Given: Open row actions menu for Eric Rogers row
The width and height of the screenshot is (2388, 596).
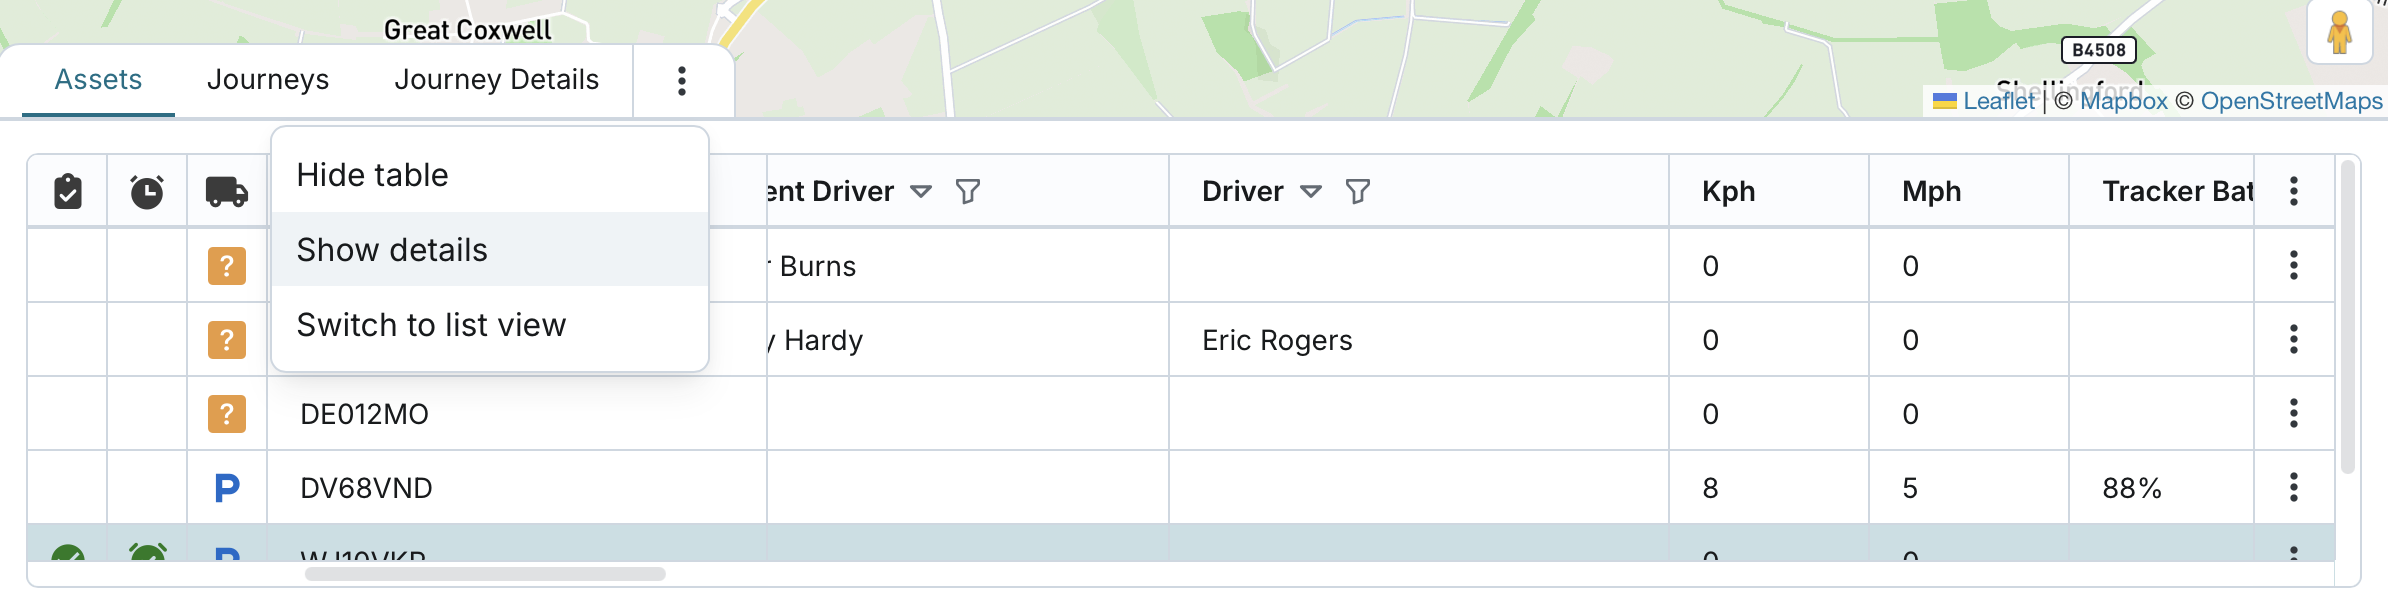Looking at the screenshot, I should coord(2294,340).
